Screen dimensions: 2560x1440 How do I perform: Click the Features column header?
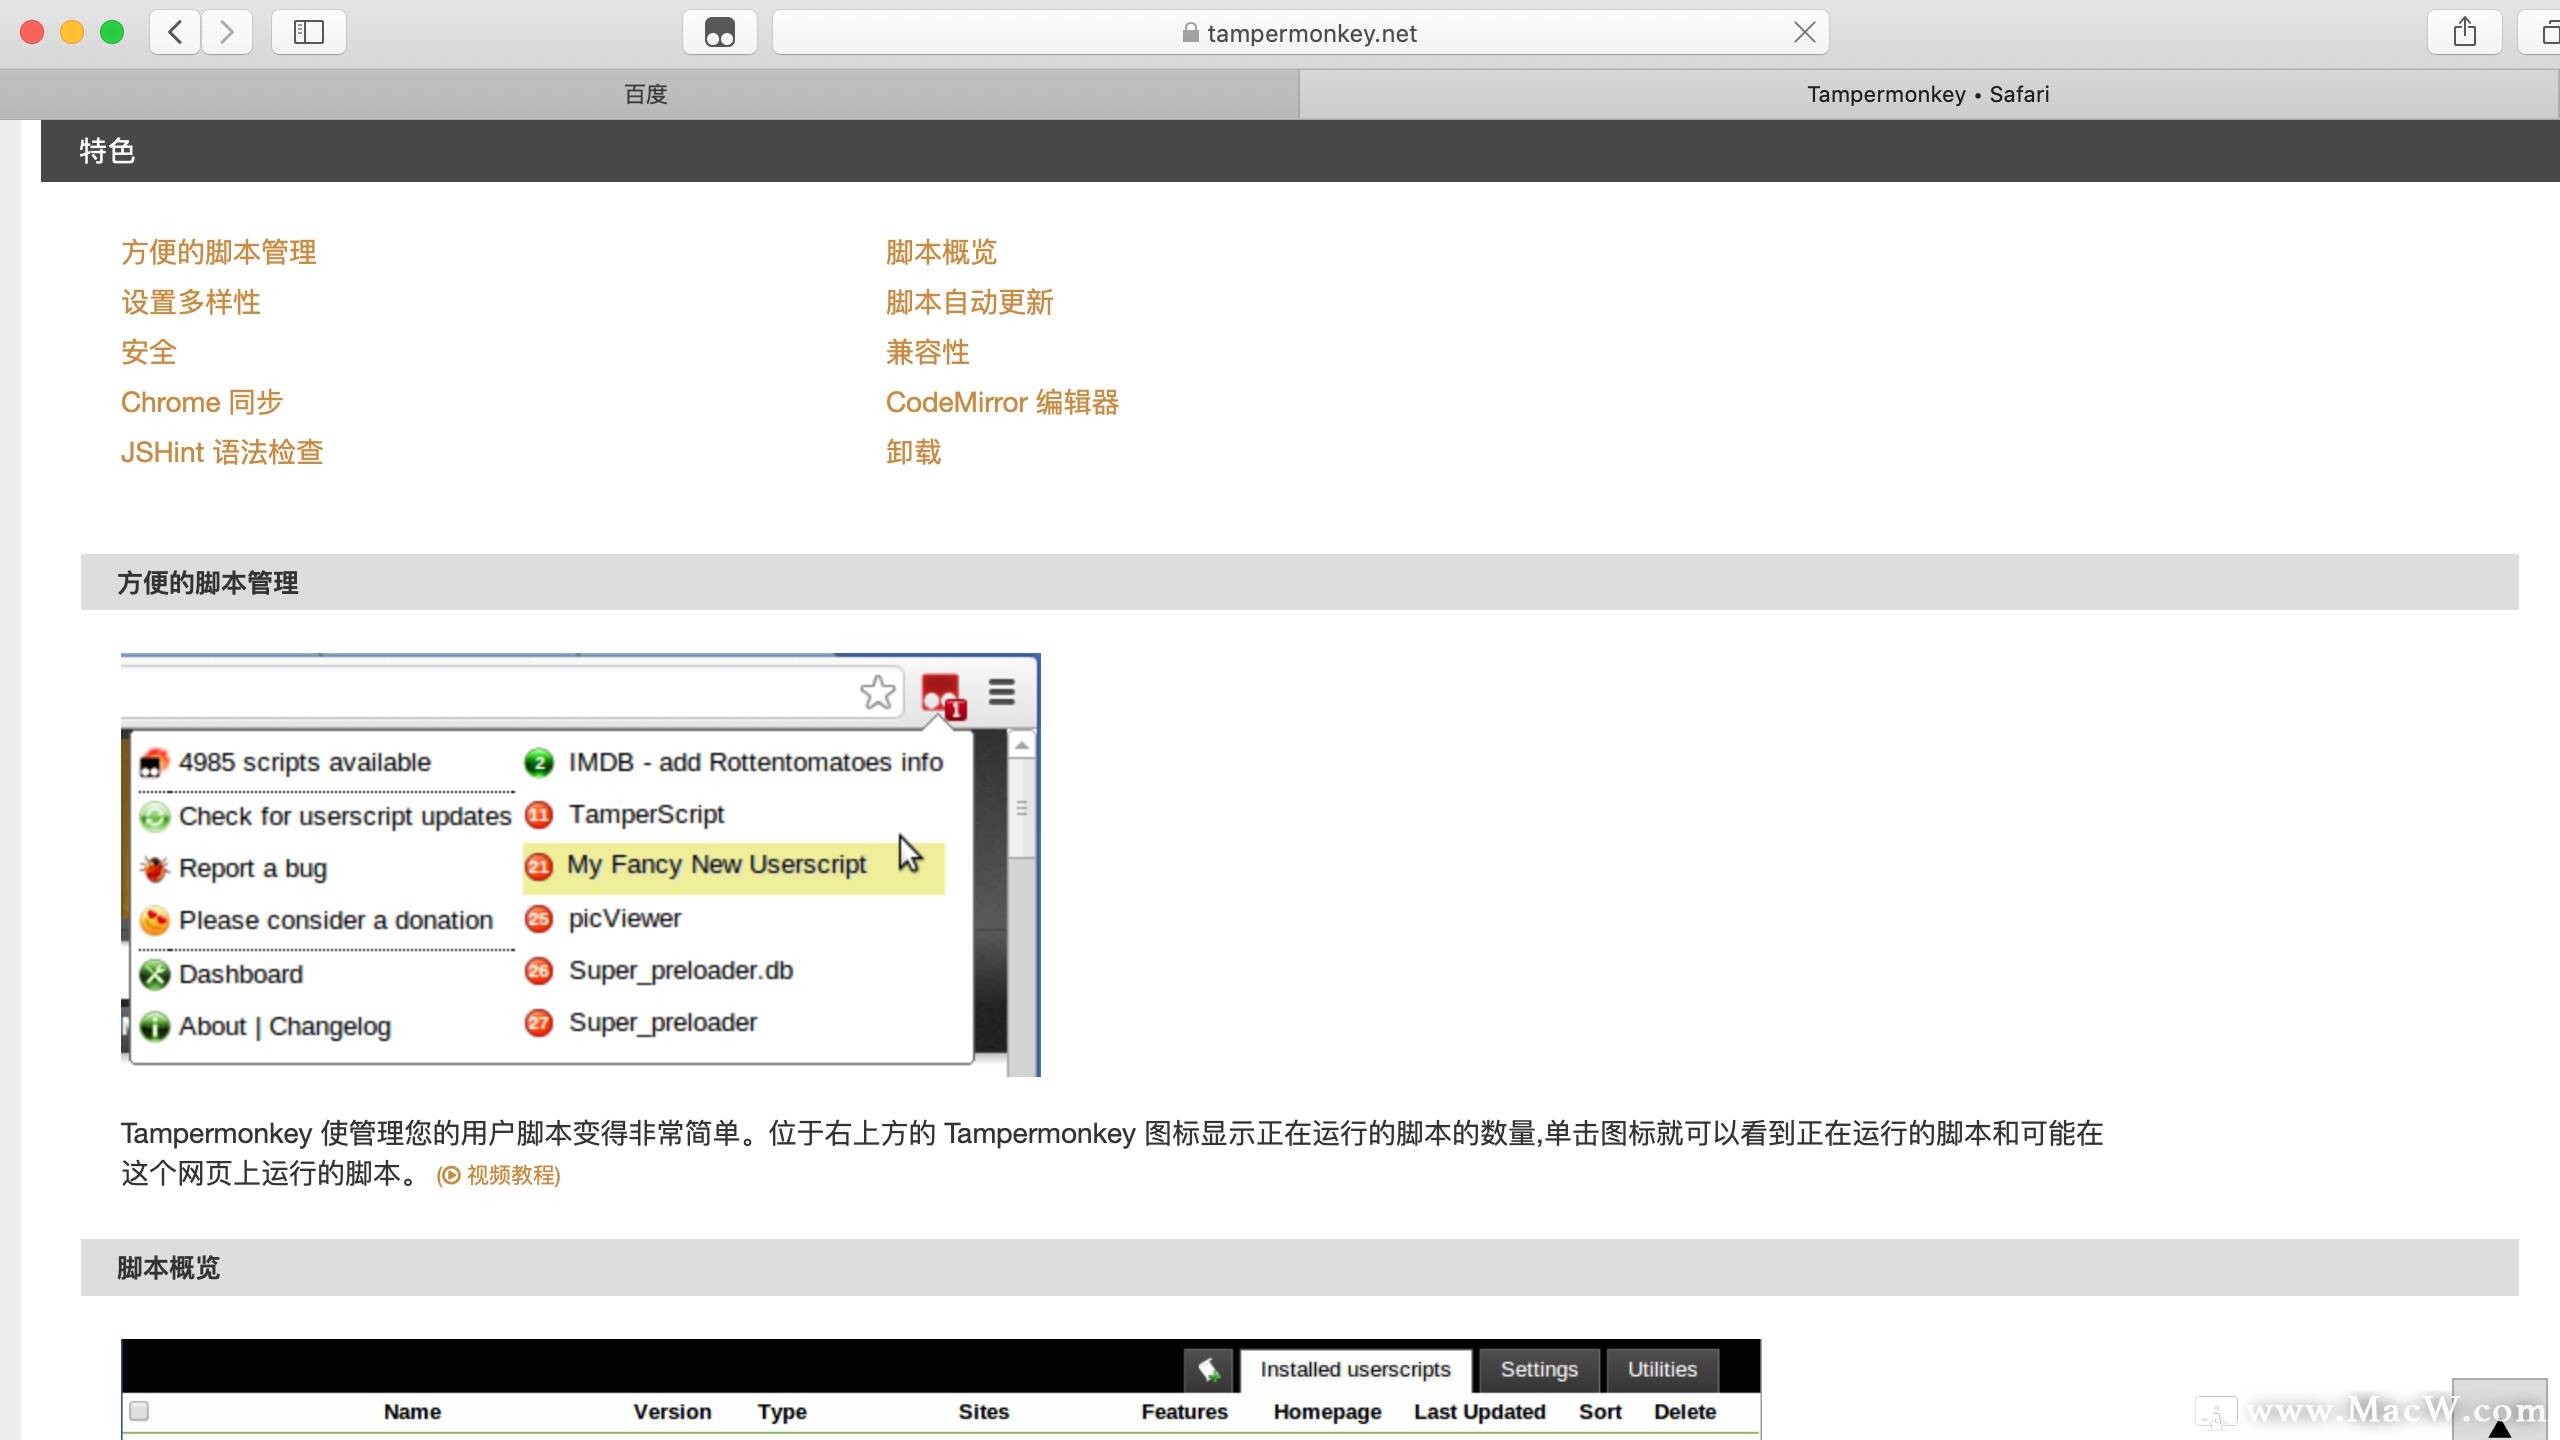click(x=1185, y=1412)
